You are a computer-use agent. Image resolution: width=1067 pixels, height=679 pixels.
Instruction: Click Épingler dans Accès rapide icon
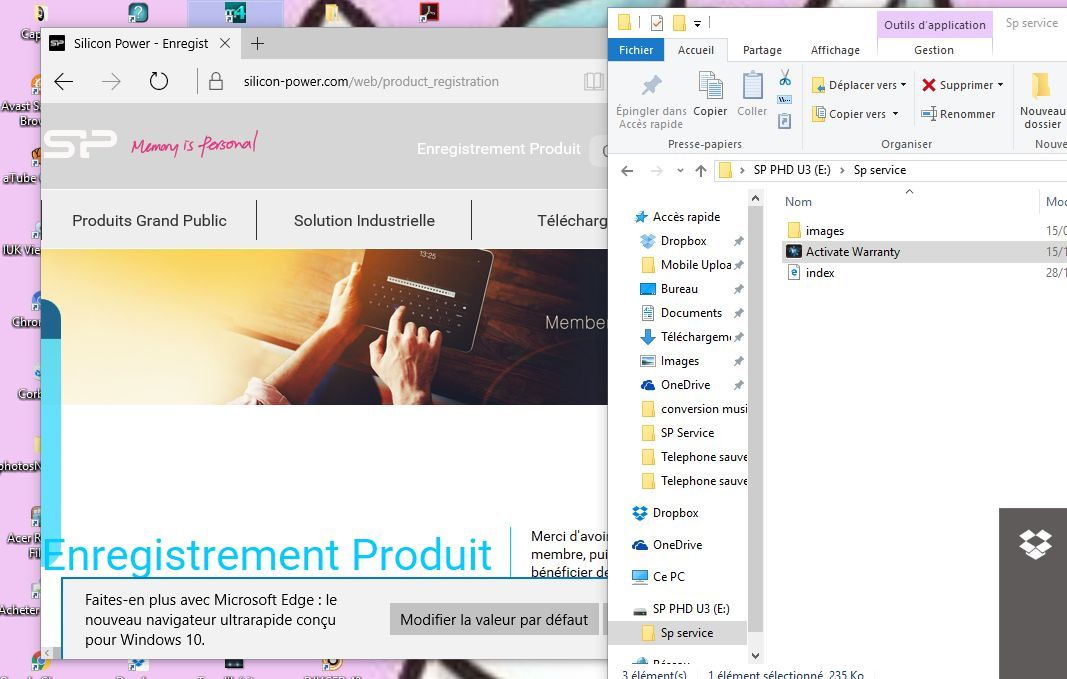click(651, 100)
